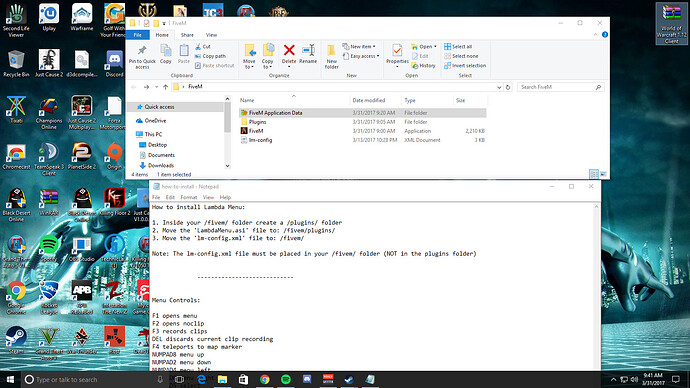690x388 pixels.
Task: Click the History icon in Open group
Action: coord(423,66)
